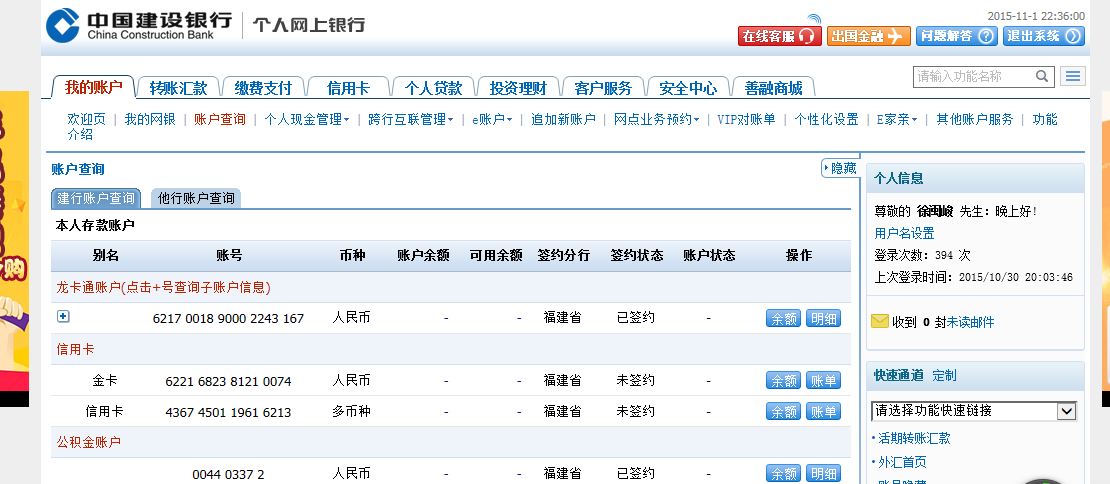The height and width of the screenshot is (484, 1110).
Task: Click 退出系统 to log out
Action: pos(1043,36)
